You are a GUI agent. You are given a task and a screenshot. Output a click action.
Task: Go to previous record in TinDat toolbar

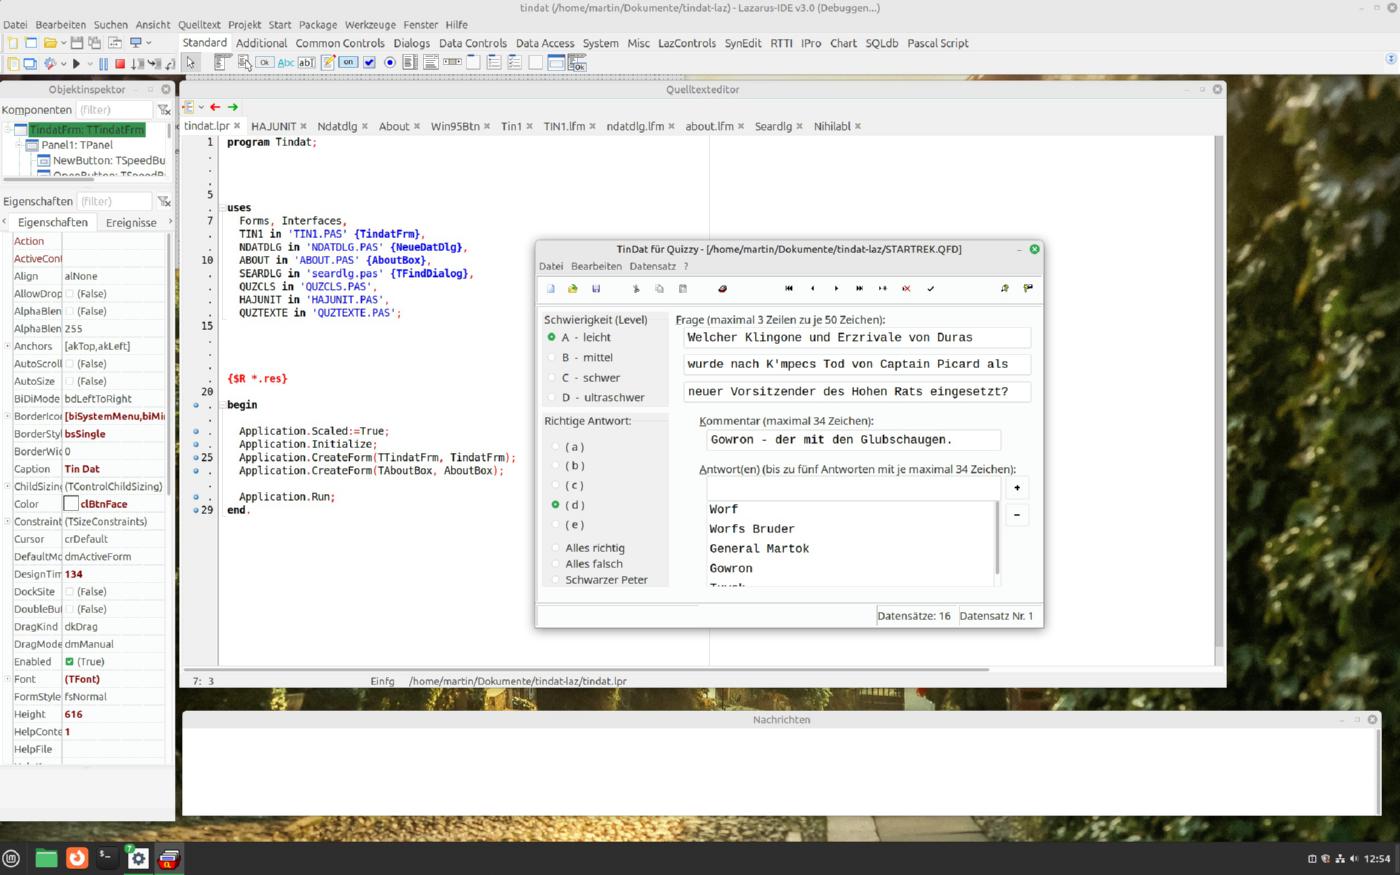click(812, 288)
